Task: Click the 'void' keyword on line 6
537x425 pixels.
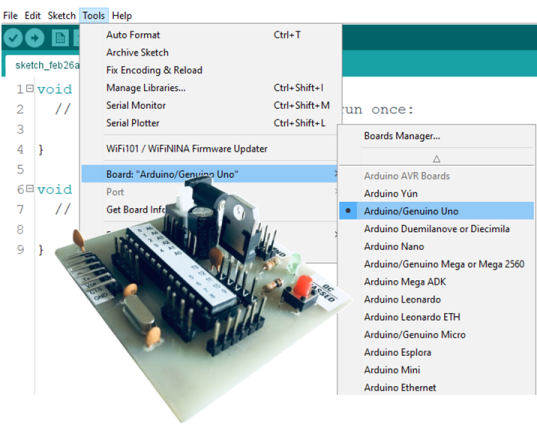Action: (x=55, y=189)
